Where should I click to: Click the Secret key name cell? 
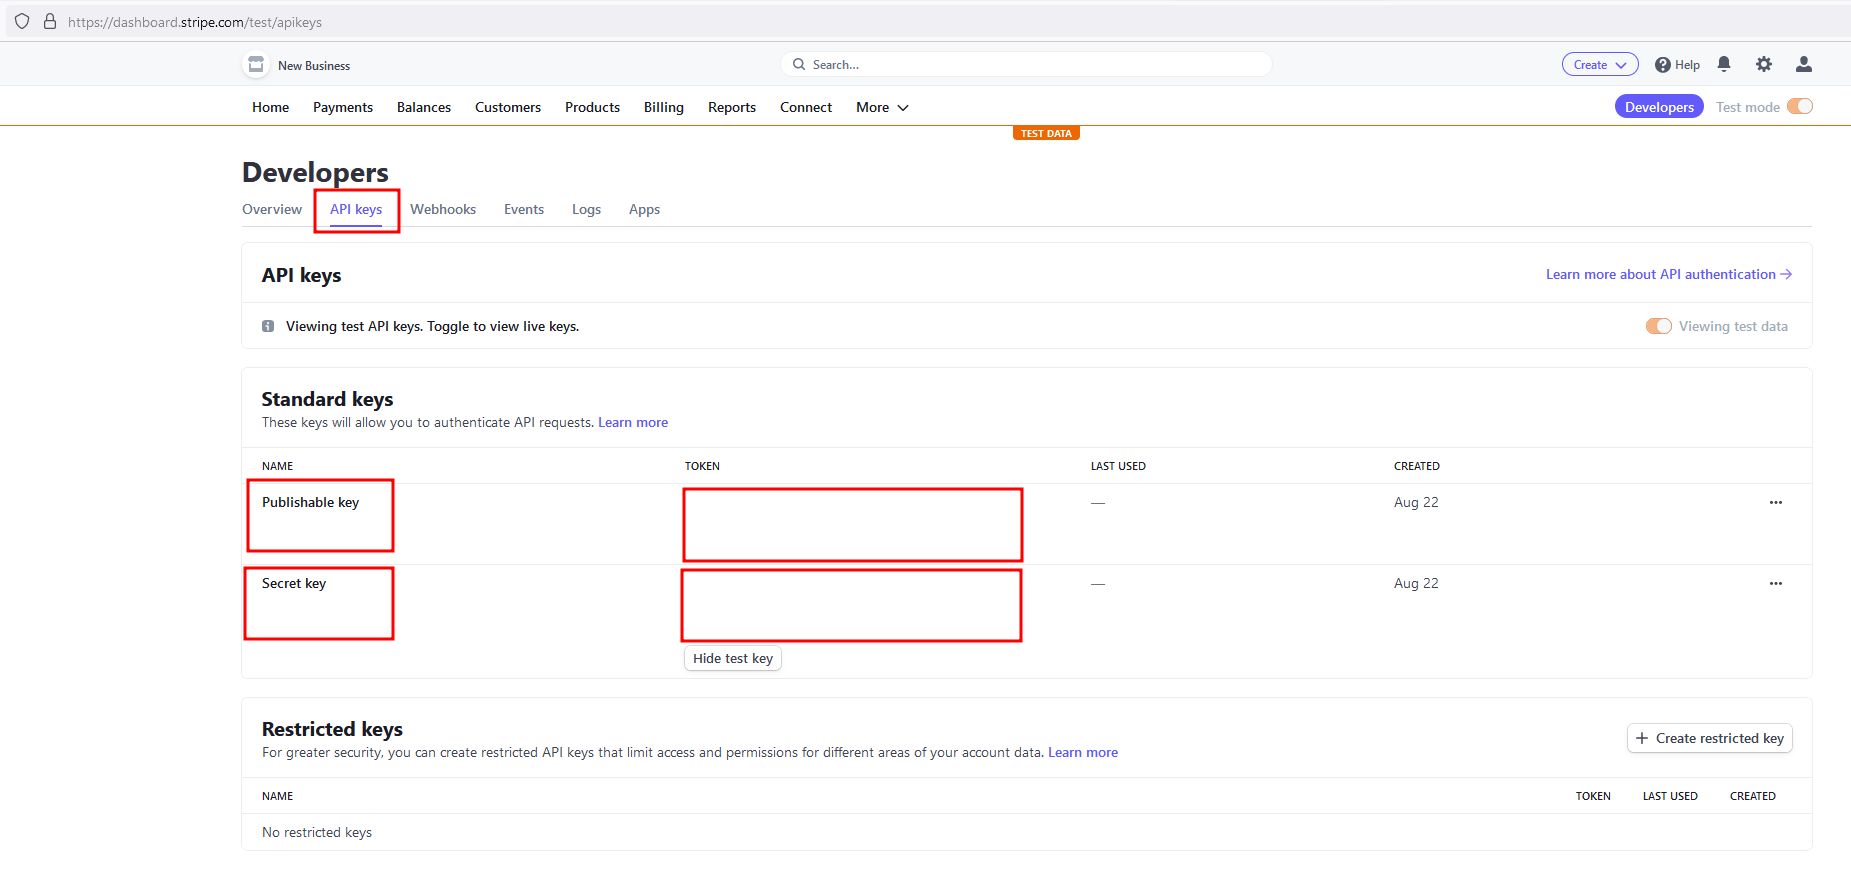[294, 583]
